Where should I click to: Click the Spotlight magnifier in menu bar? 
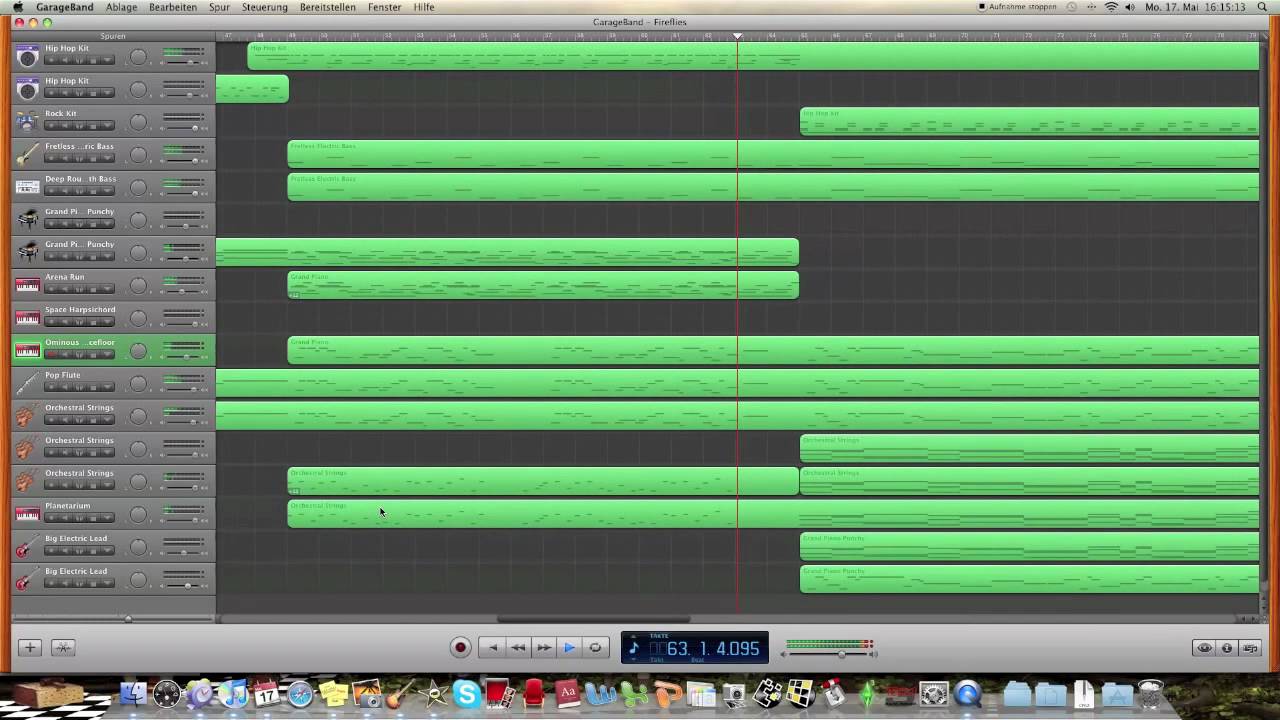(x=1264, y=7)
